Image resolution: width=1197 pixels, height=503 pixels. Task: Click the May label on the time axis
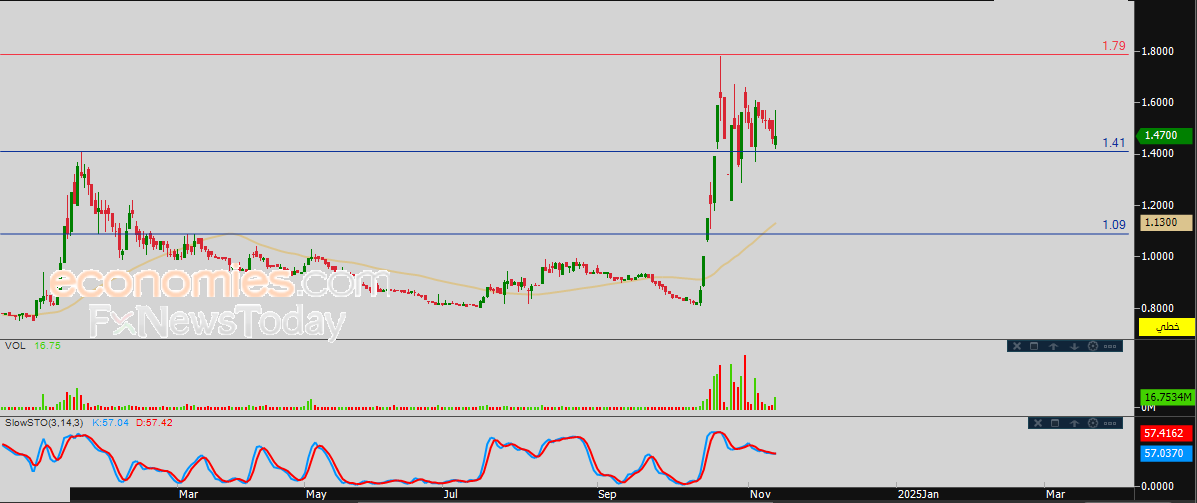[316, 495]
